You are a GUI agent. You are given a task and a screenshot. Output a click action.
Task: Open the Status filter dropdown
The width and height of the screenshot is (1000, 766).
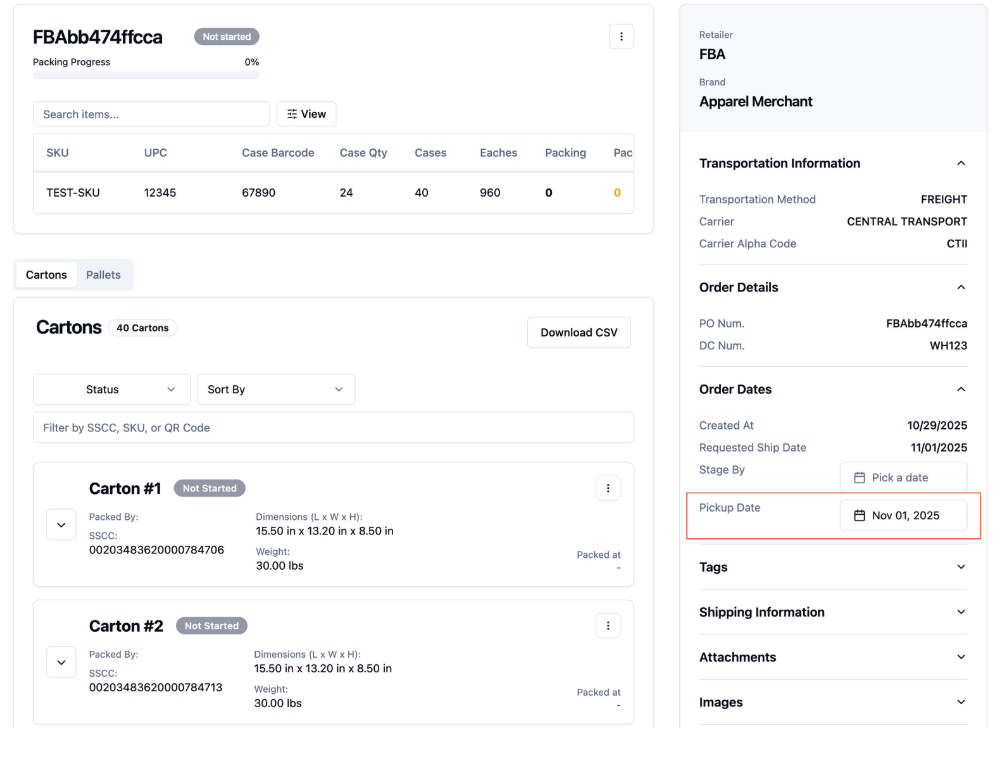point(112,390)
